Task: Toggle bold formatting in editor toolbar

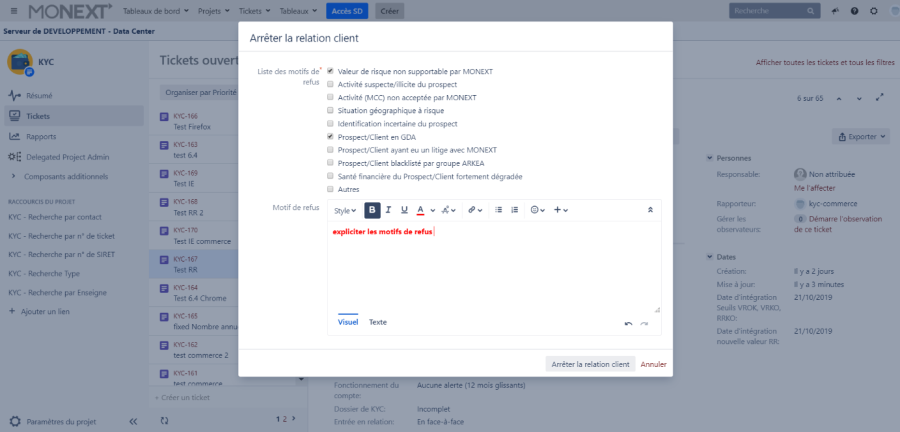Action: point(372,210)
